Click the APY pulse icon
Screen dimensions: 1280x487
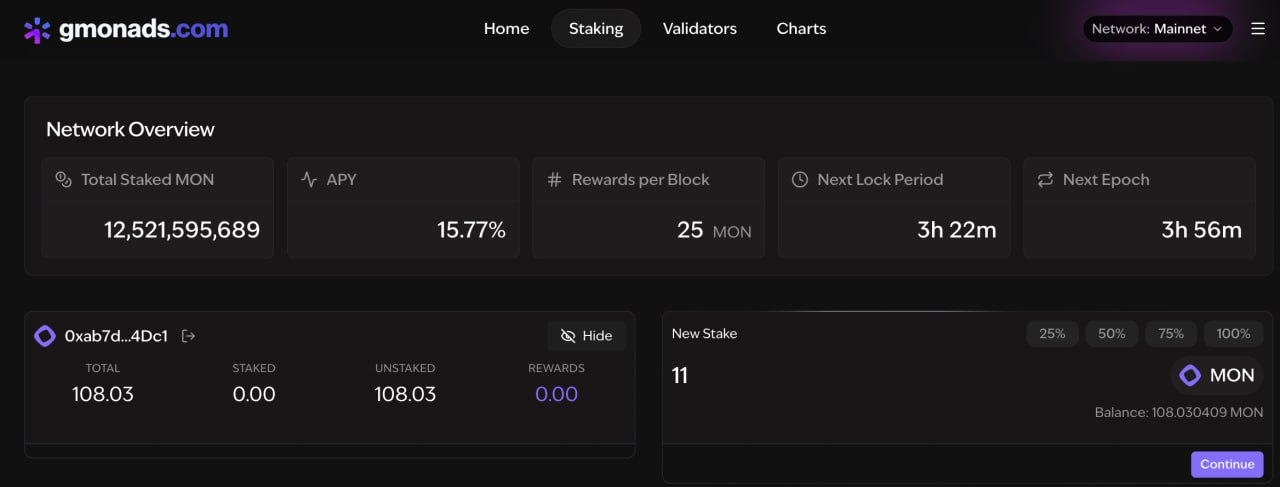coord(309,180)
